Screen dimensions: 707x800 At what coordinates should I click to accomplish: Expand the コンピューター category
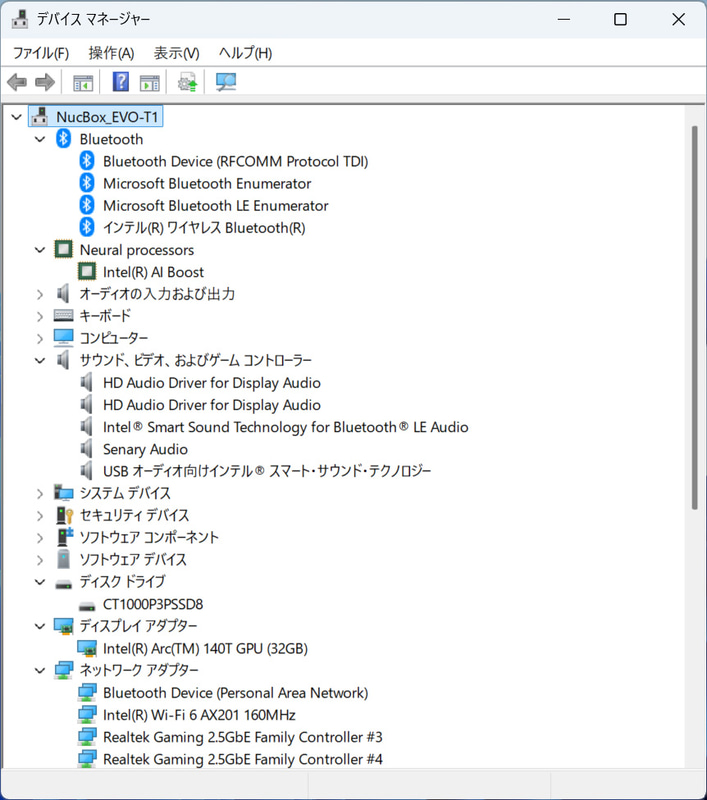tap(40, 338)
